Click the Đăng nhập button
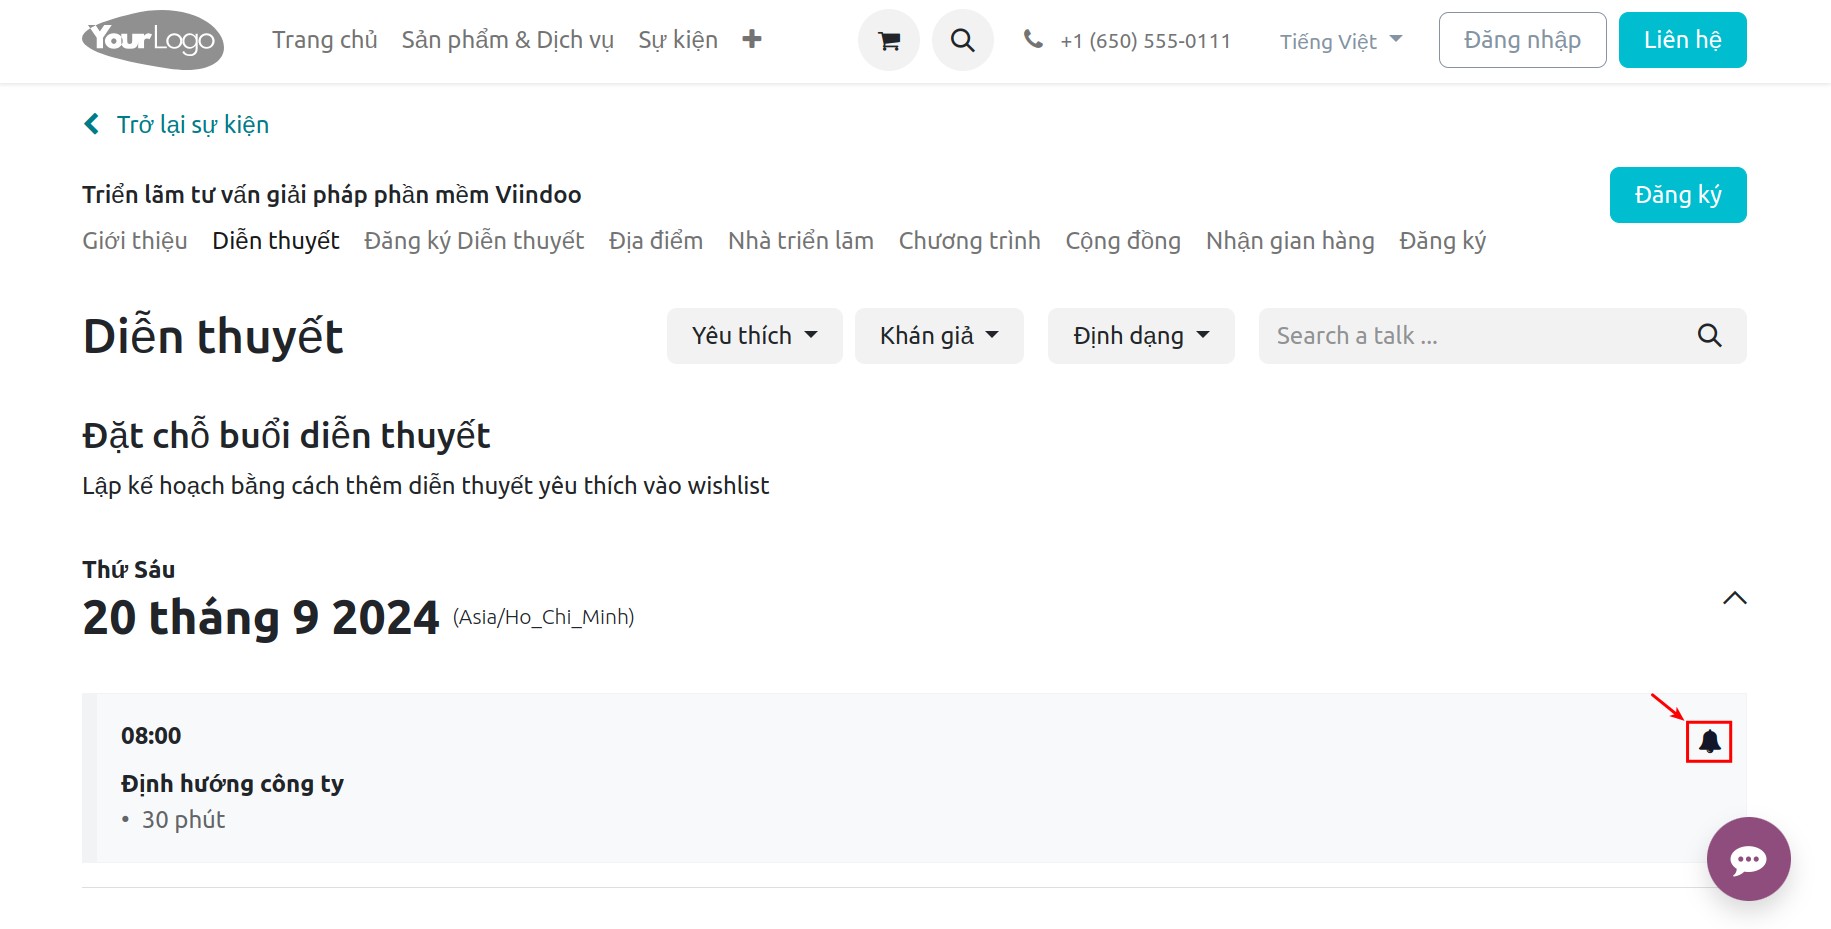The width and height of the screenshot is (1831, 929). (x=1522, y=40)
